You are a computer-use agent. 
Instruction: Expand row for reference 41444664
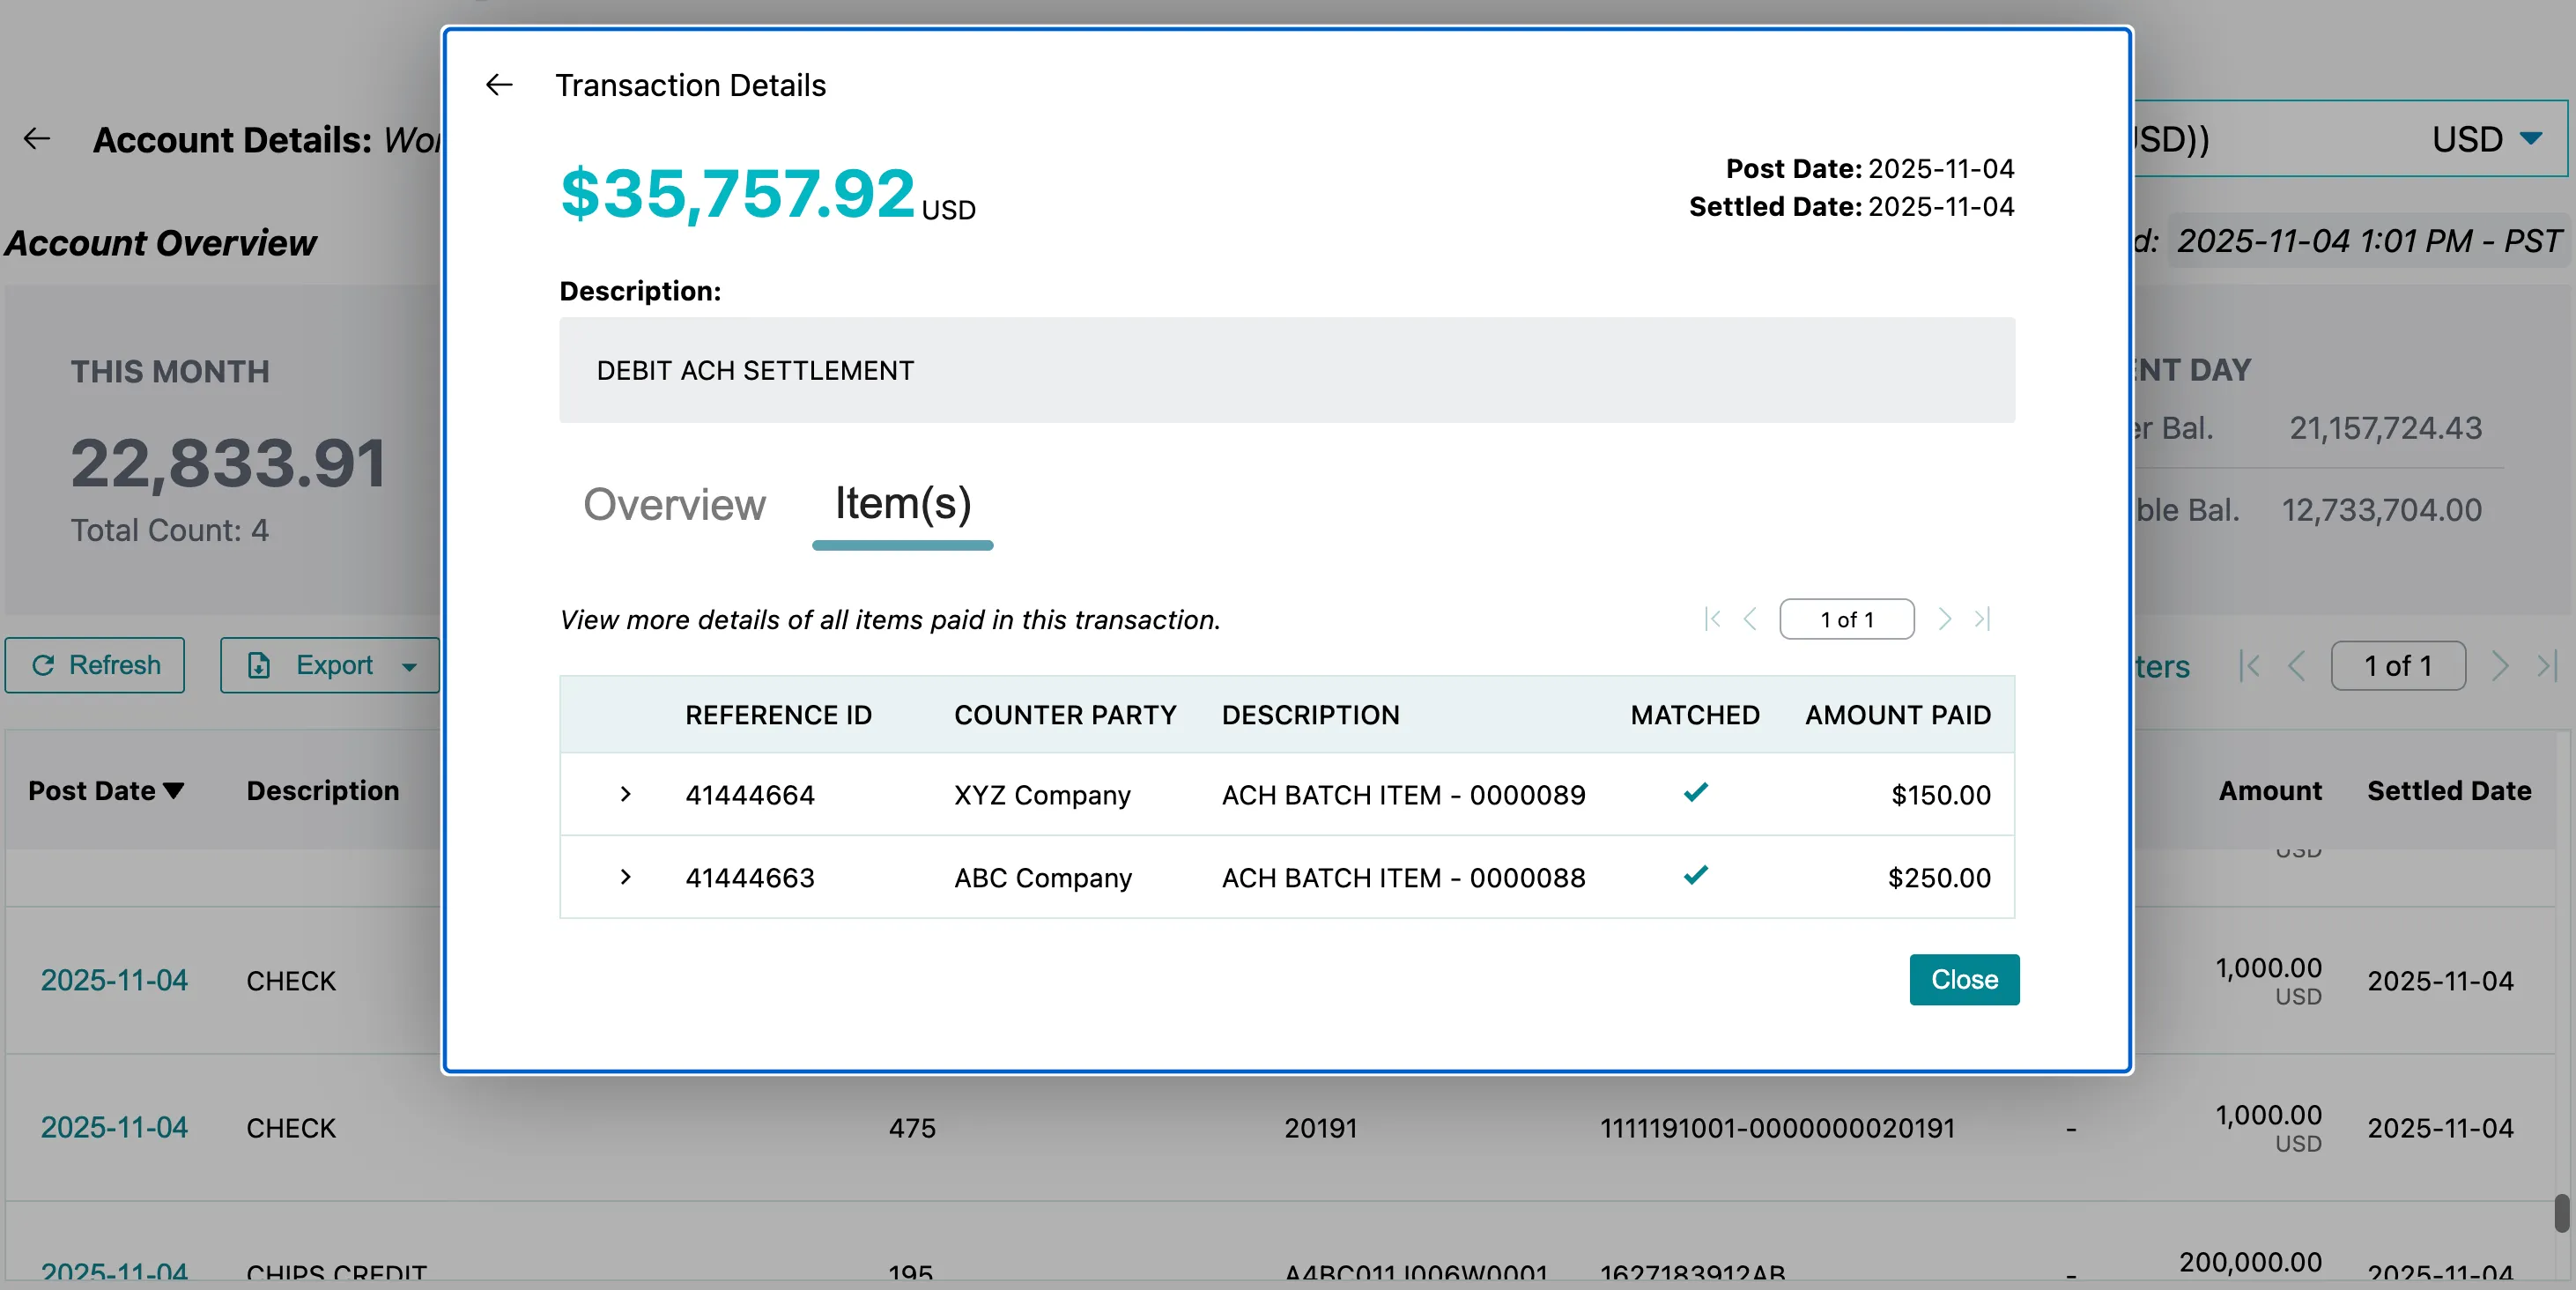click(625, 794)
